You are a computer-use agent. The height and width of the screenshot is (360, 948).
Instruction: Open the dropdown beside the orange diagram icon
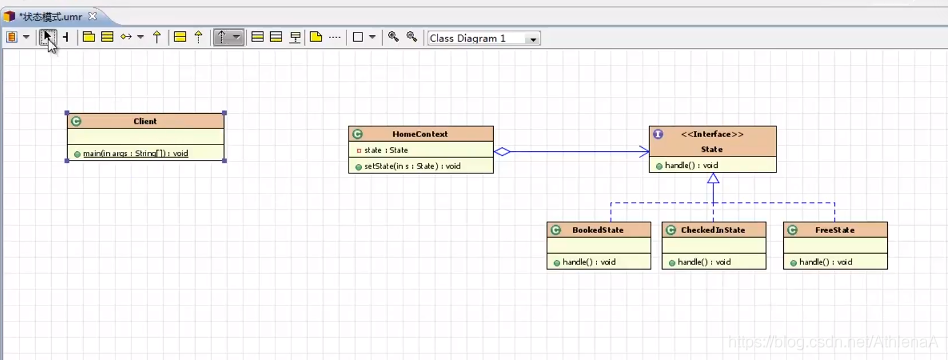[x=26, y=38]
